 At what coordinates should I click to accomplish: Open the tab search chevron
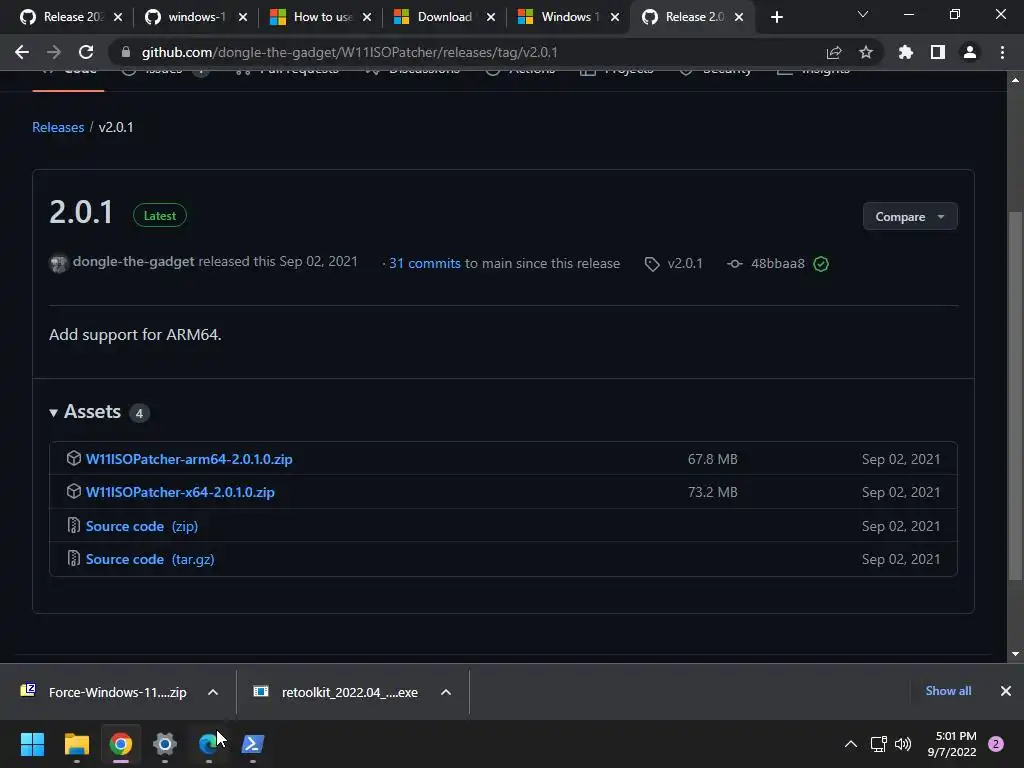pos(863,14)
